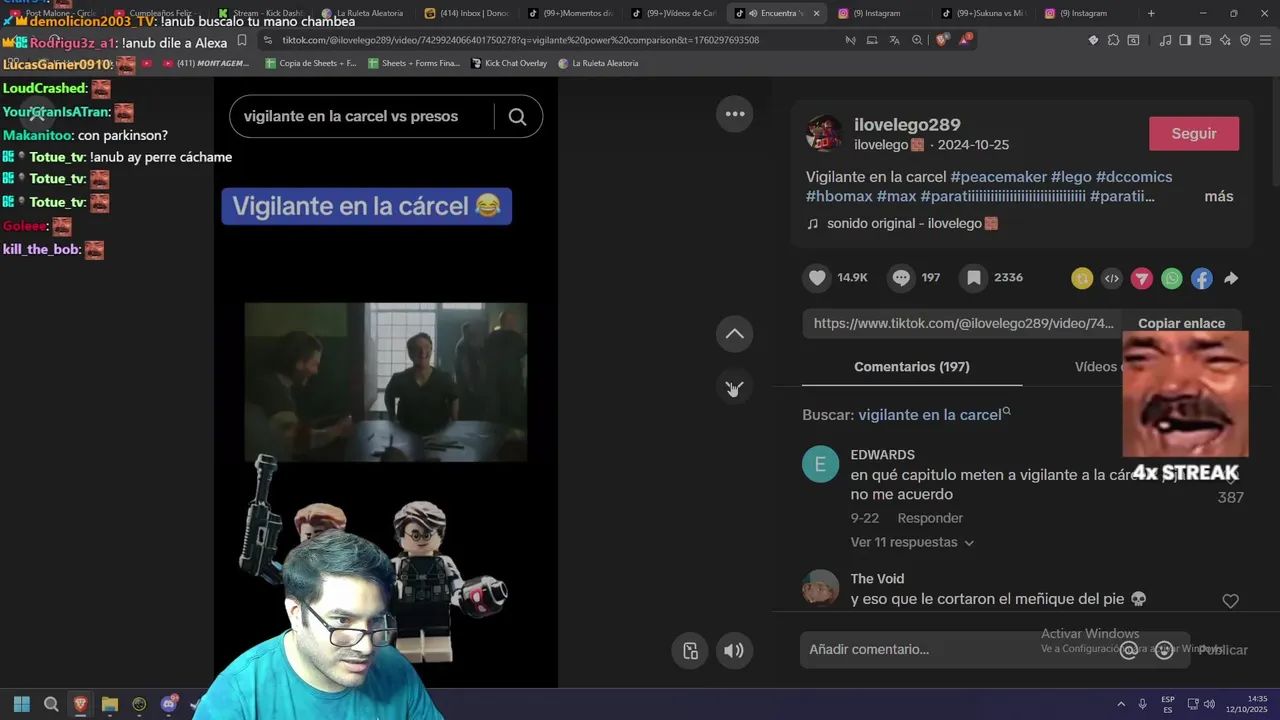
Task: Share video to WhatsApp
Action: (x=1172, y=279)
